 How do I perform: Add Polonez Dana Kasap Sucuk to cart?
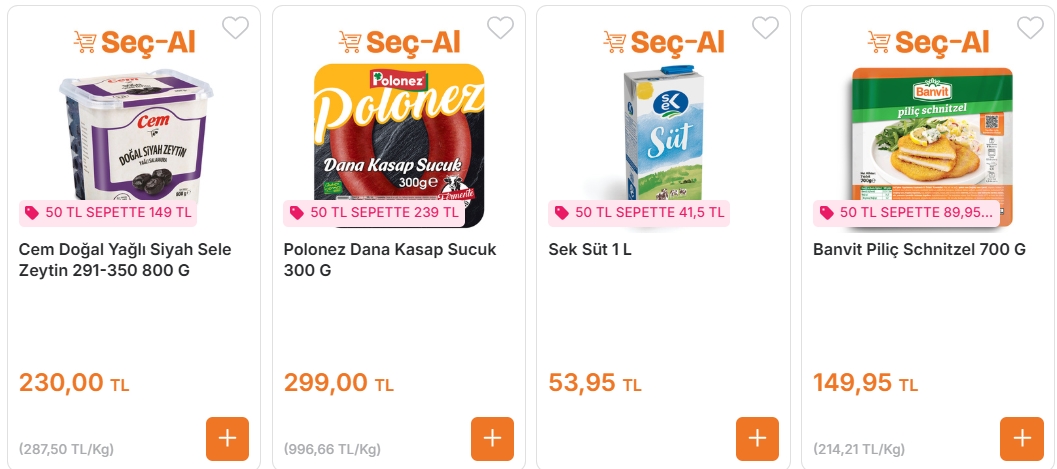tap(492, 438)
